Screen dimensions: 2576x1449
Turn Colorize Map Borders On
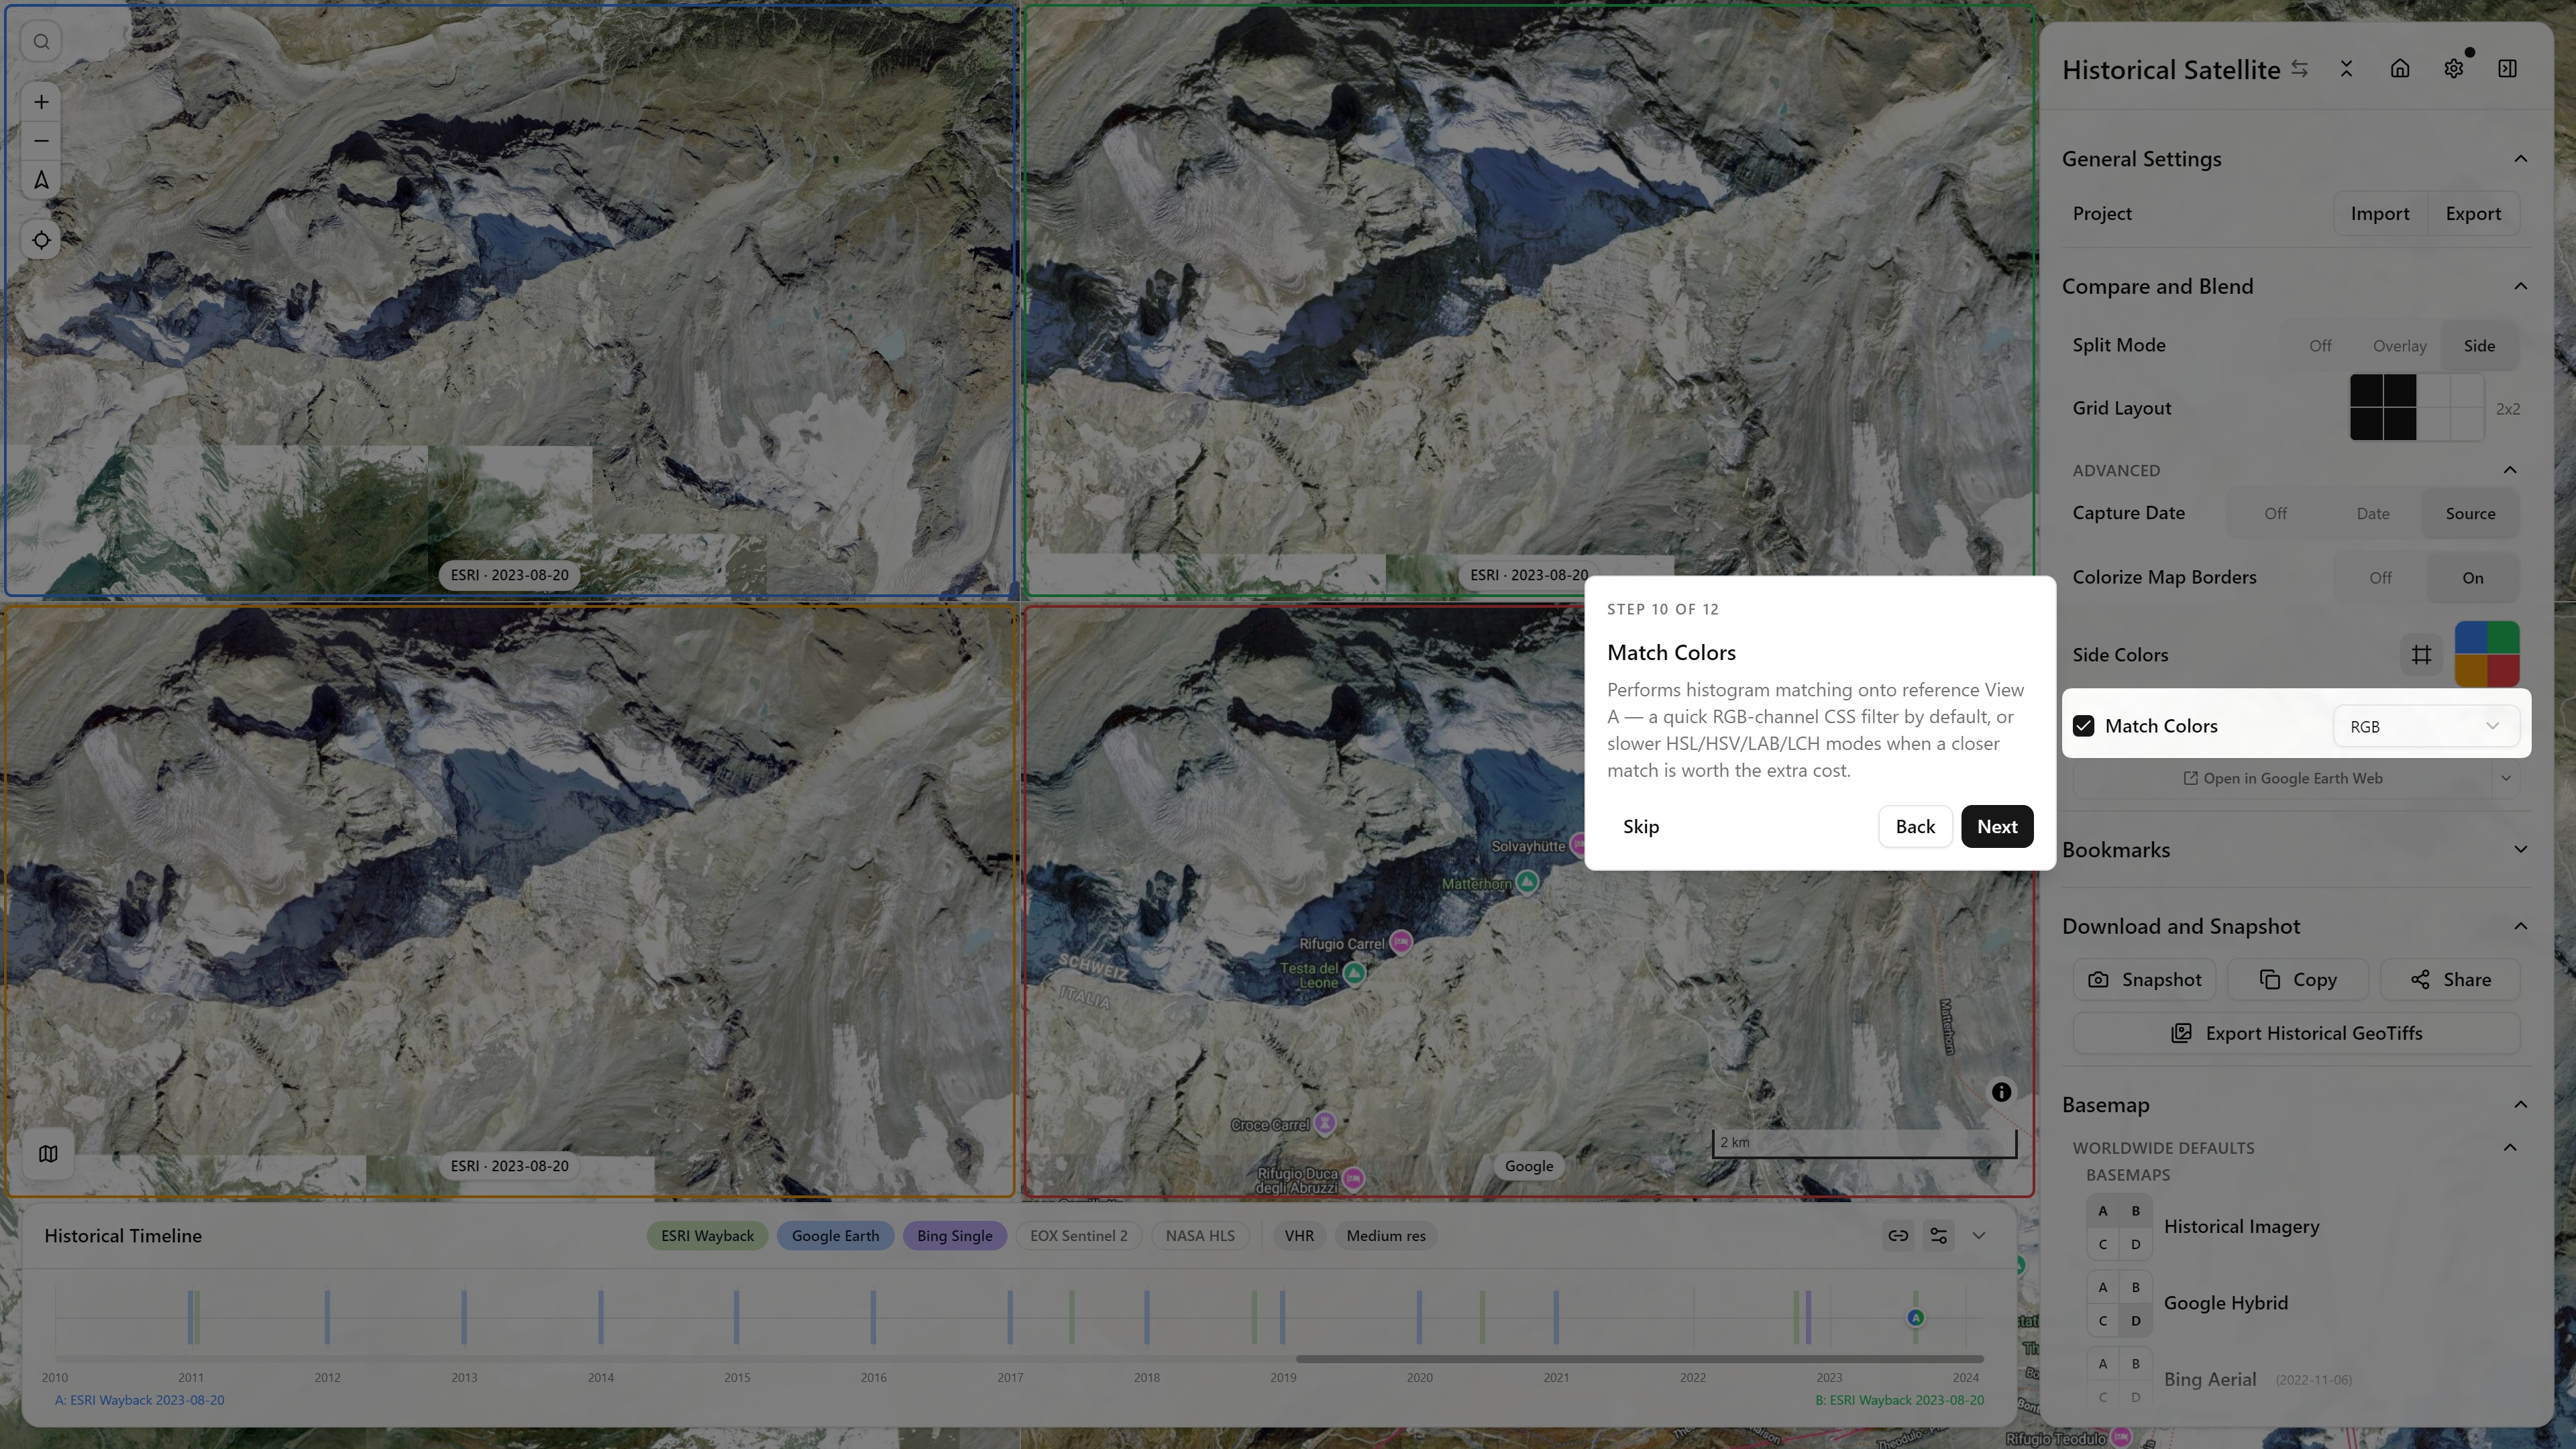point(2472,578)
